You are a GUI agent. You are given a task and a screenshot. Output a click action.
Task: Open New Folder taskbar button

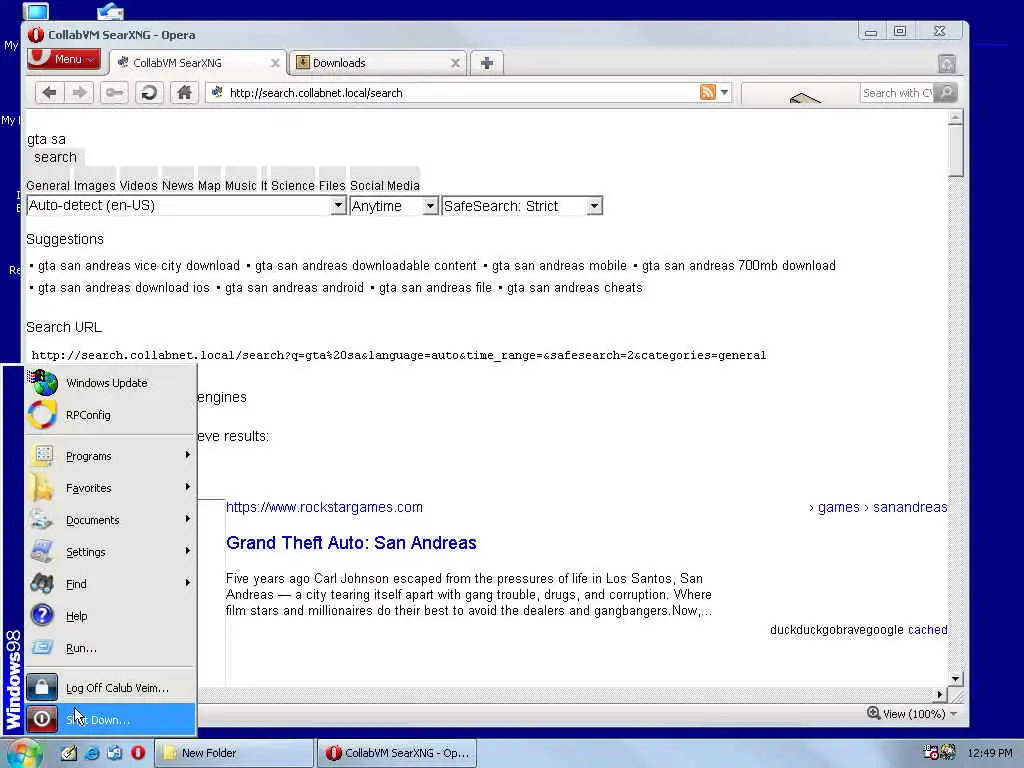(233, 753)
